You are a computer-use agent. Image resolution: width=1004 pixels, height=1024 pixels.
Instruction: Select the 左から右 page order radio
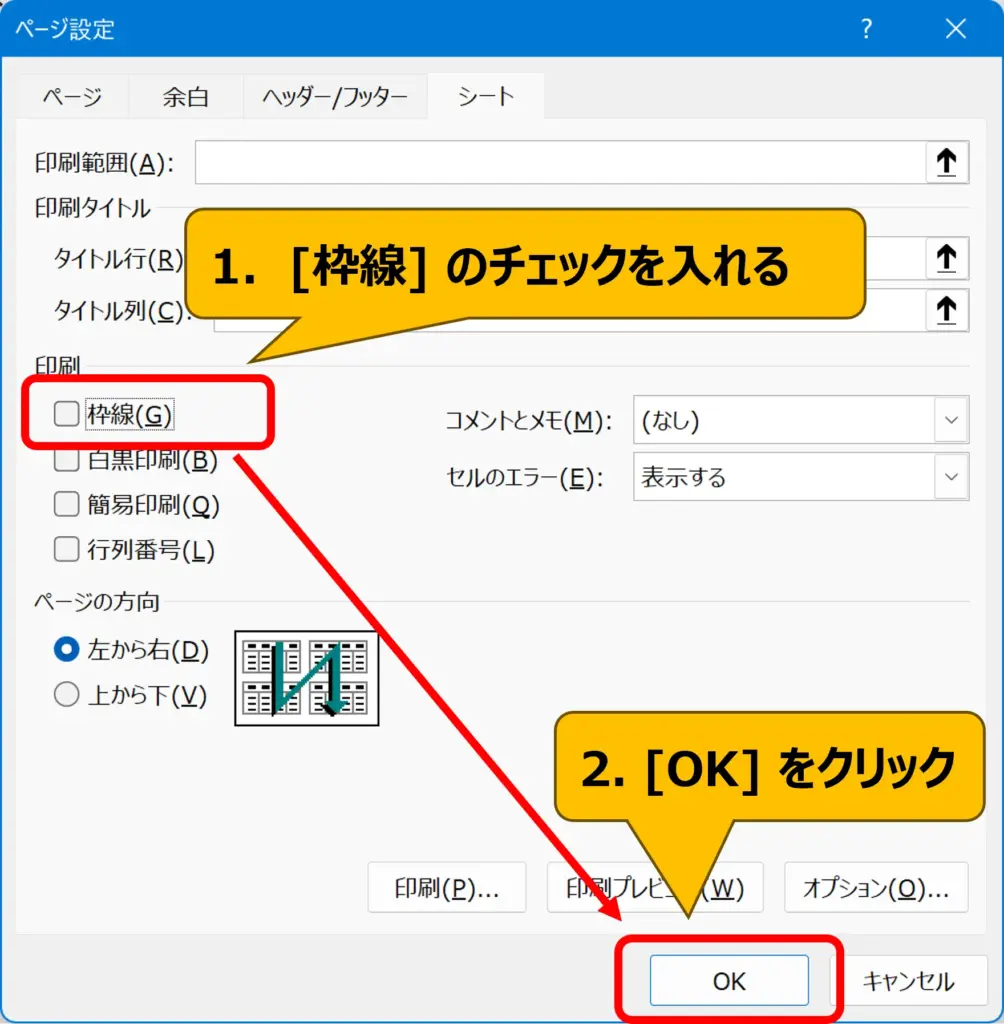[66, 650]
